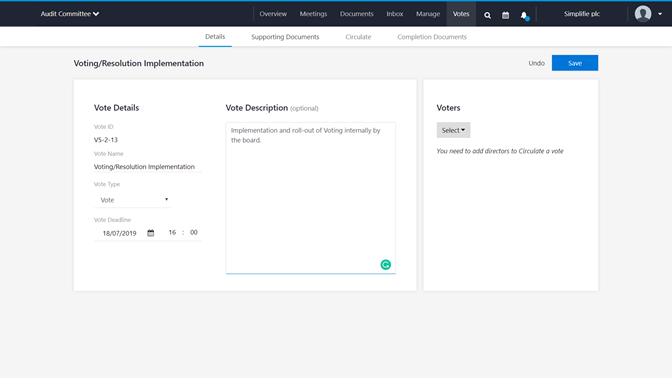Open the Meetings menu
The height and width of the screenshot is (378, 672).
313,14
